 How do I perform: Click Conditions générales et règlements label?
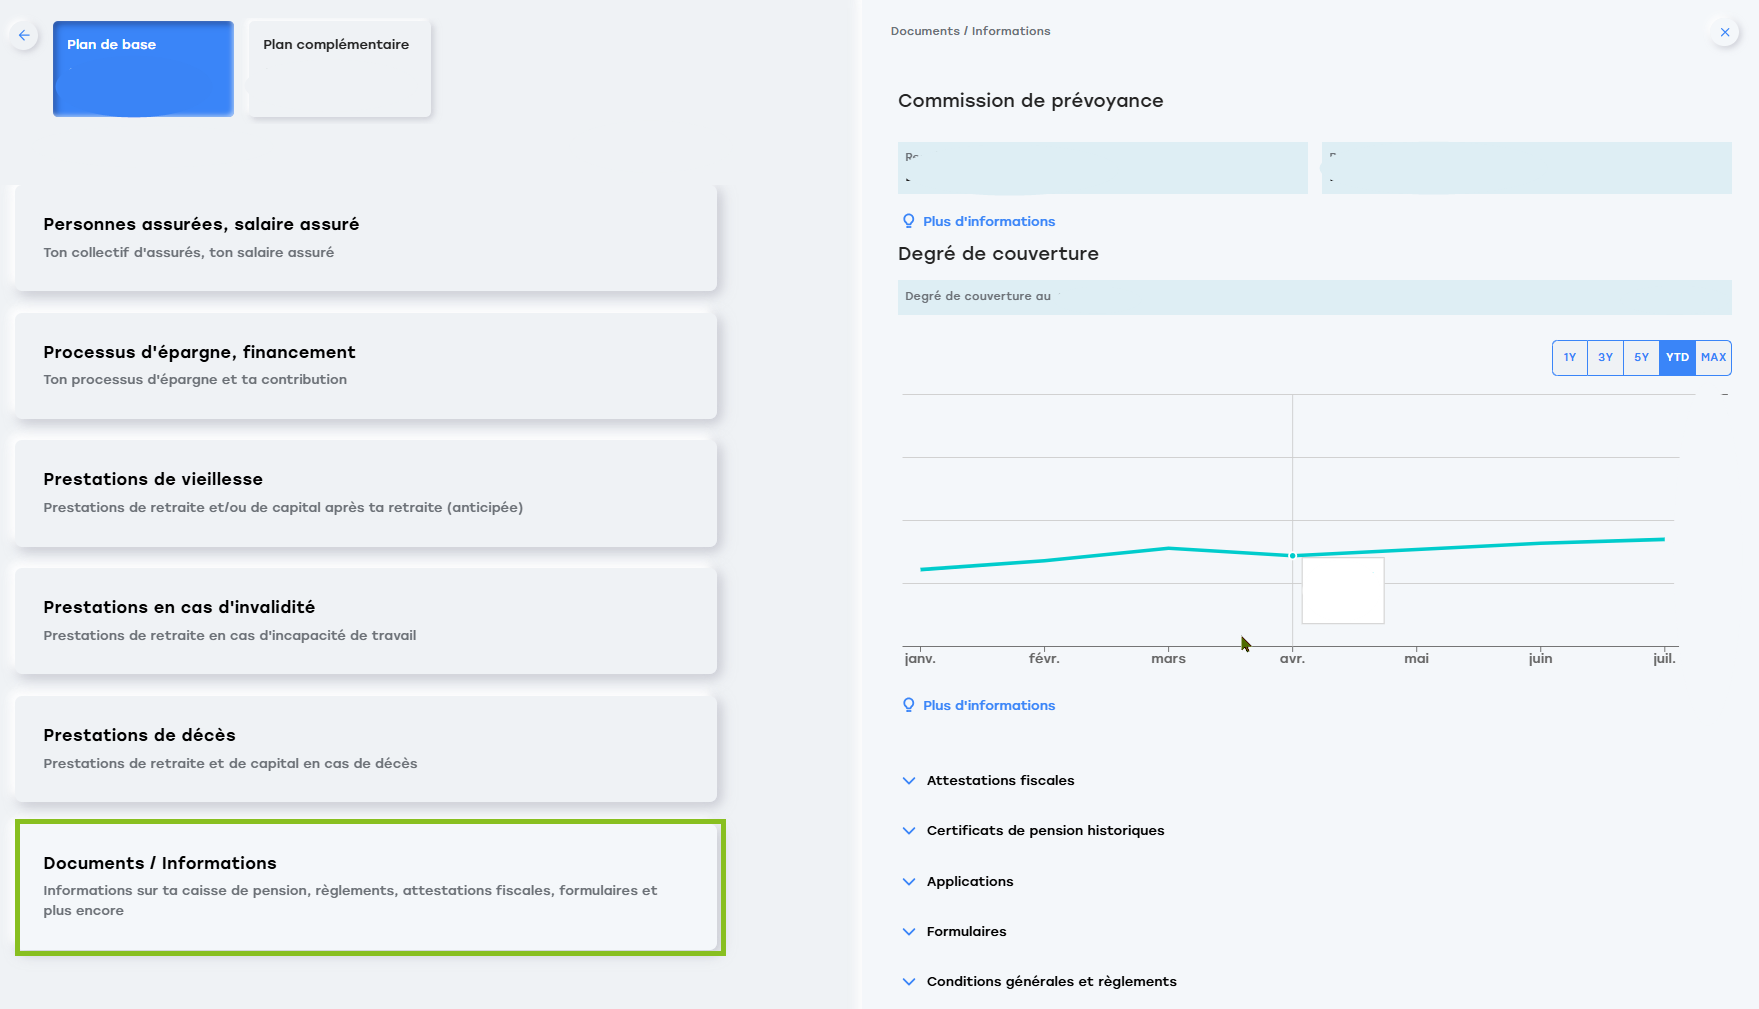(x=1051, y=981)
